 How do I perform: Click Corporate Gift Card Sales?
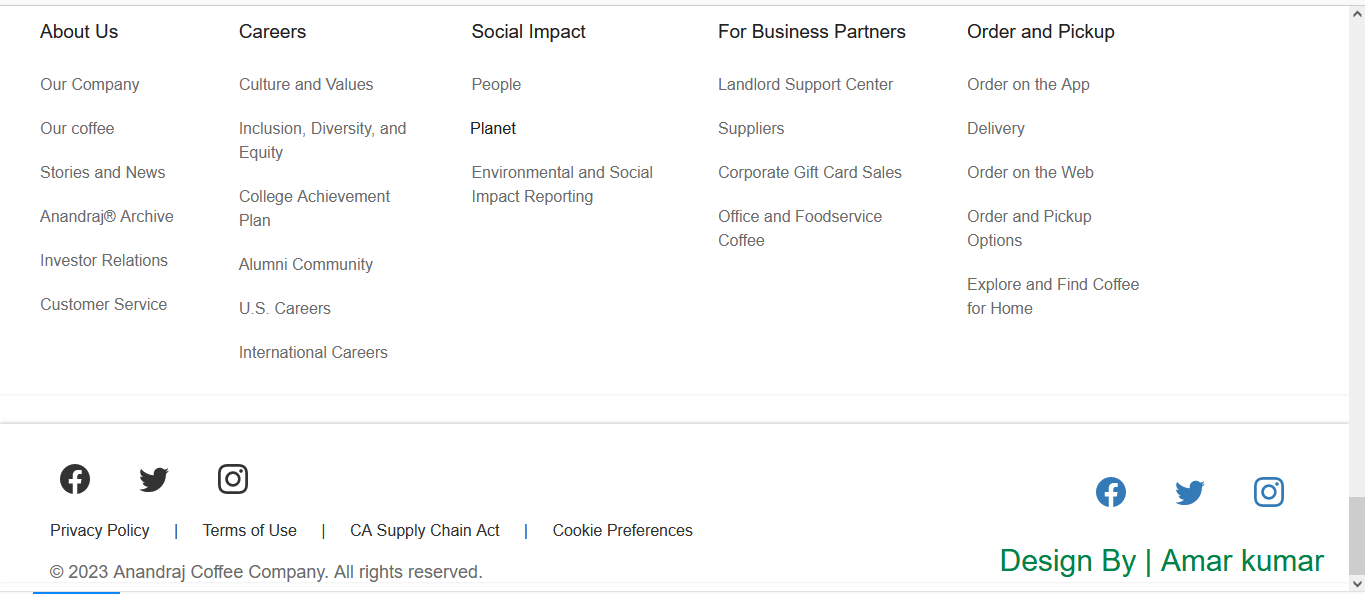810,173
